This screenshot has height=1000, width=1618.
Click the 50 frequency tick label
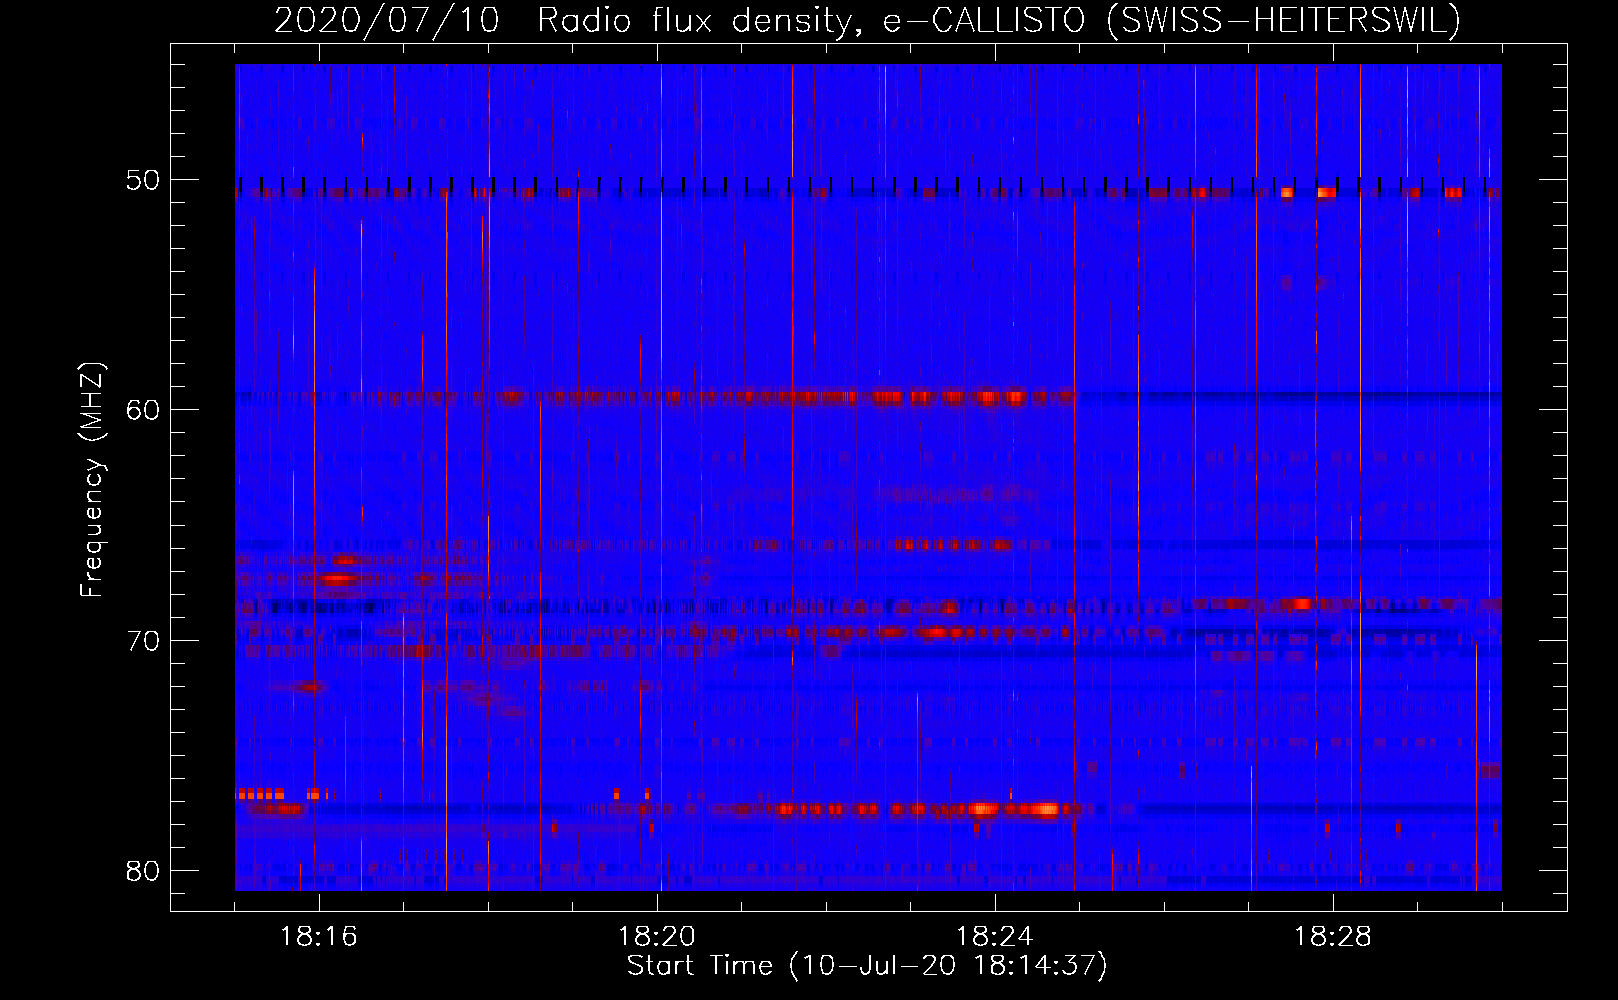pos(144,181)
